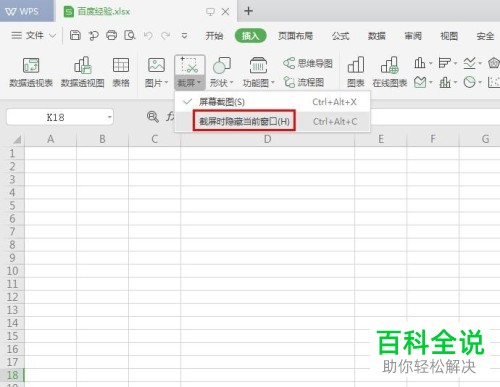500x387 pixels.
Task: Insert a 数据透视表 pivot table
Action: coord(31,72)
